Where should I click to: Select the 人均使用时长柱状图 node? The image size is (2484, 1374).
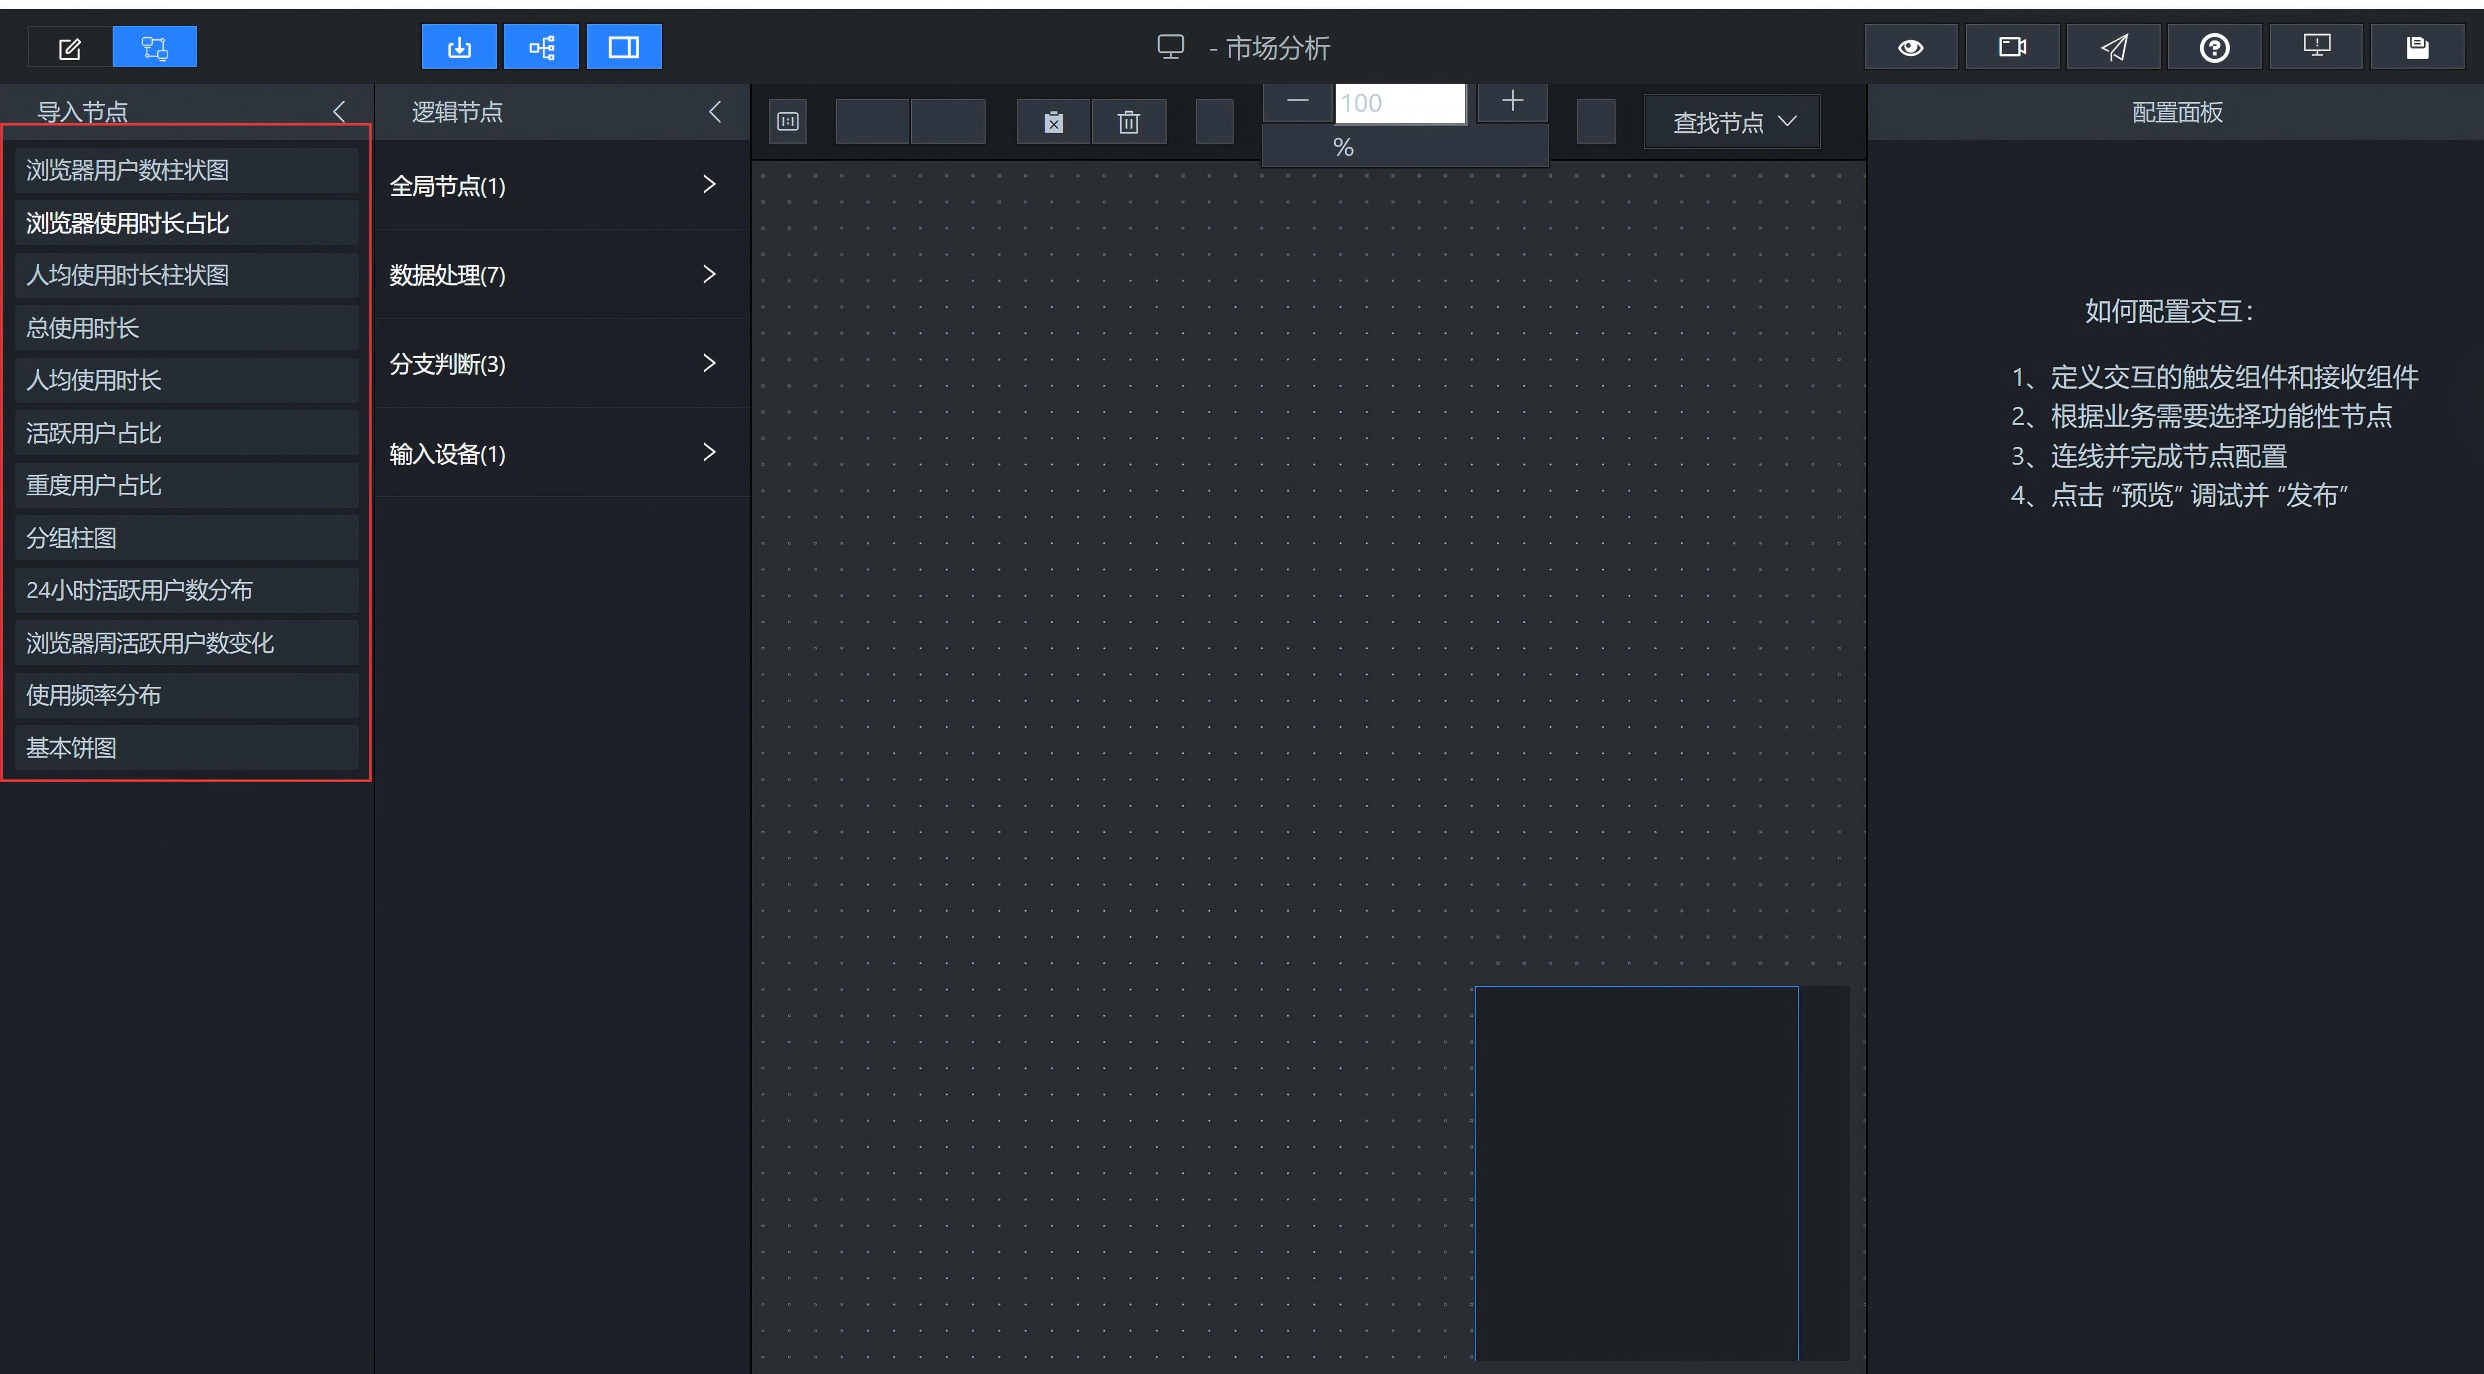[x=187, y=275]
